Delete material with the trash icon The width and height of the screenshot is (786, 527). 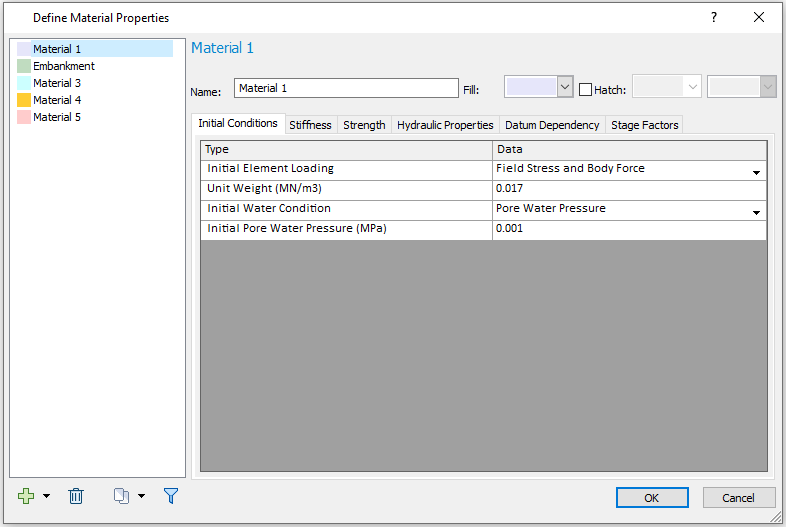pos(76,496)
